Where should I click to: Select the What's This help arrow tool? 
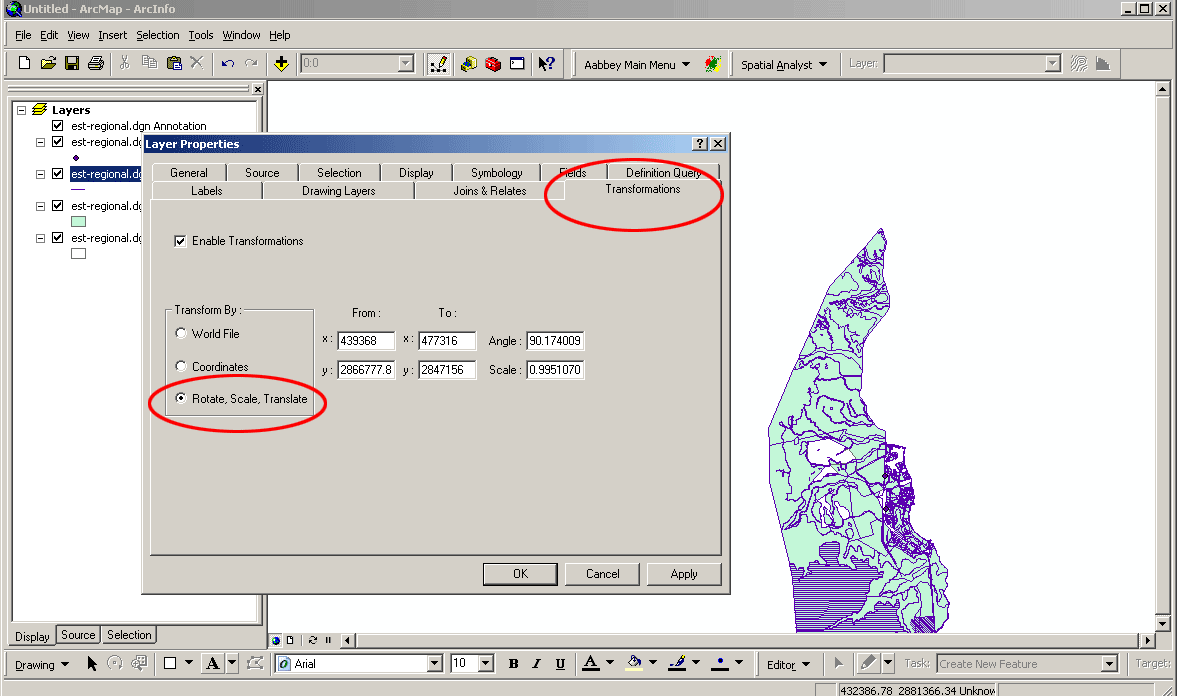pyautogui.click(x=546, y=63)
